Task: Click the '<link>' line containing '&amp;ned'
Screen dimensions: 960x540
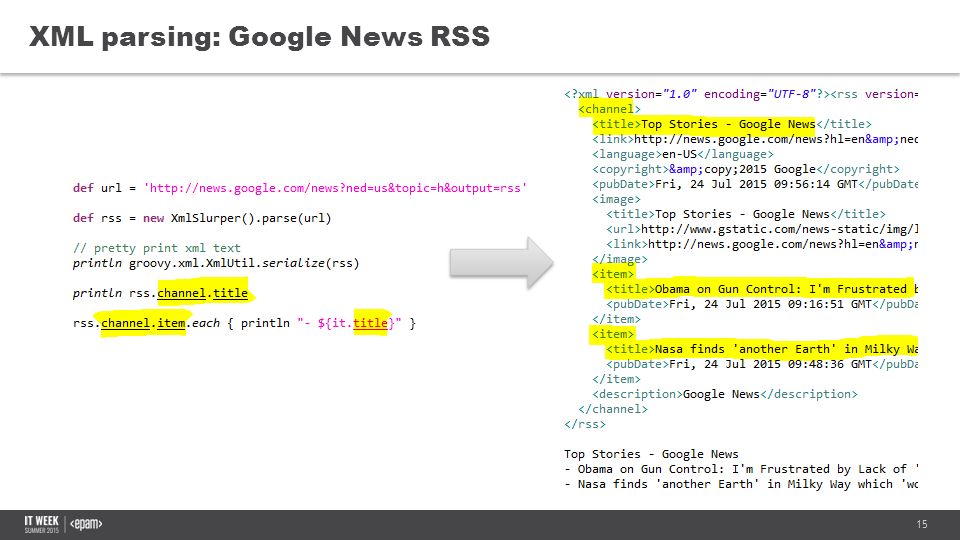Action: [x=755, y=139]
